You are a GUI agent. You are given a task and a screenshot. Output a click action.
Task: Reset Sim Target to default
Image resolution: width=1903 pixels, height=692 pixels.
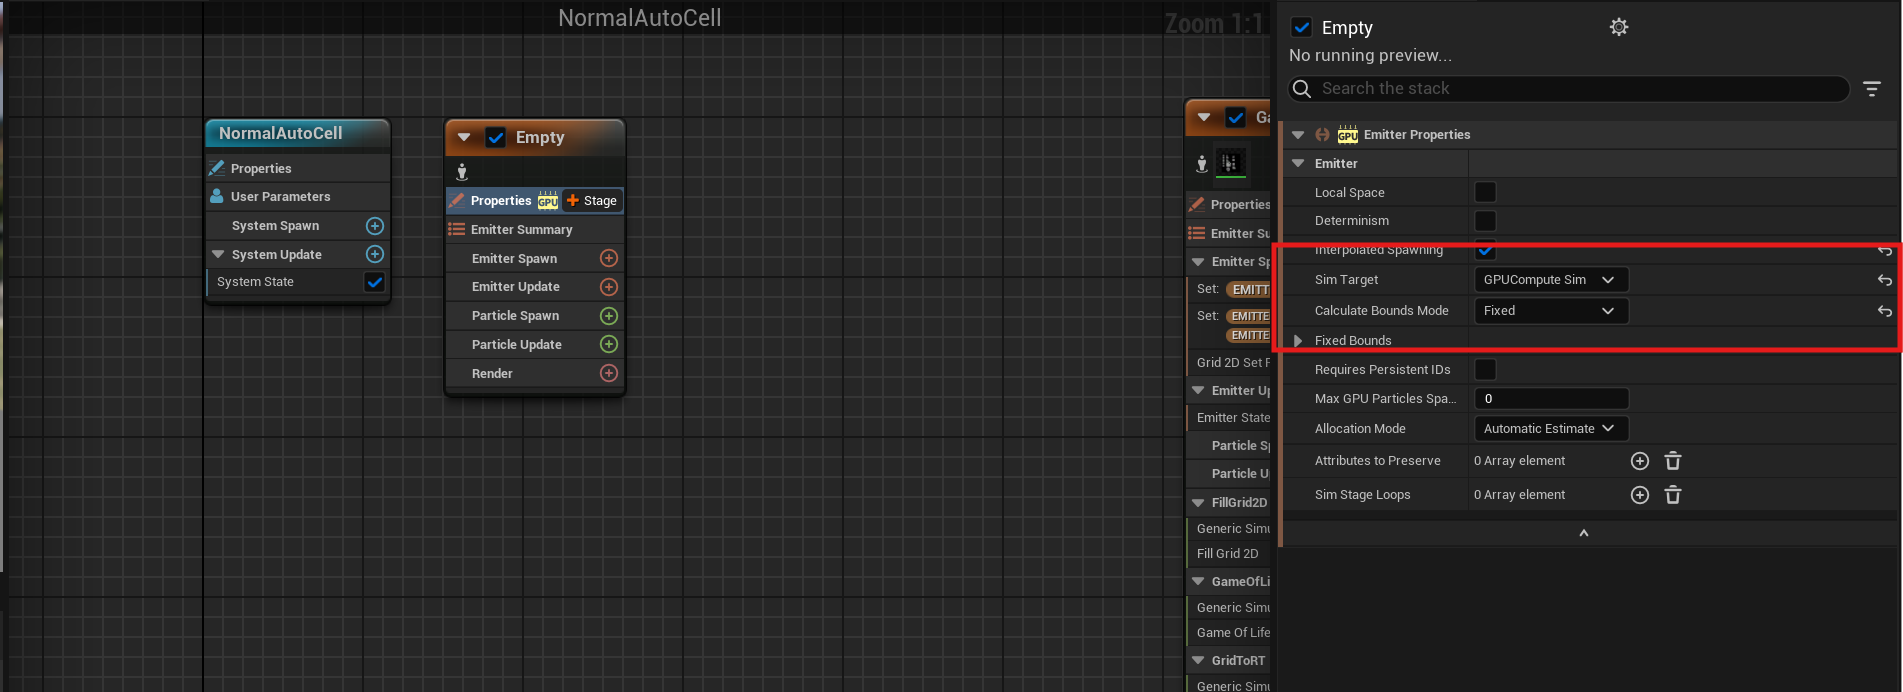click(1885, 280)
